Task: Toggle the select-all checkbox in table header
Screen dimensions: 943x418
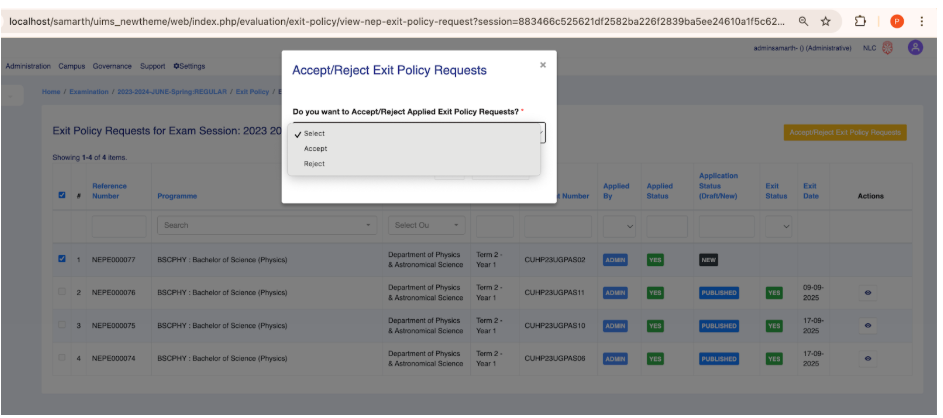Action: click(x=62, y=195)
